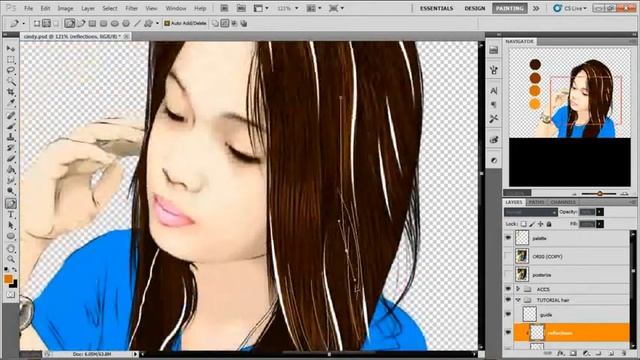Select the Crop tool
Screen dimensions: 640x360
11,92
